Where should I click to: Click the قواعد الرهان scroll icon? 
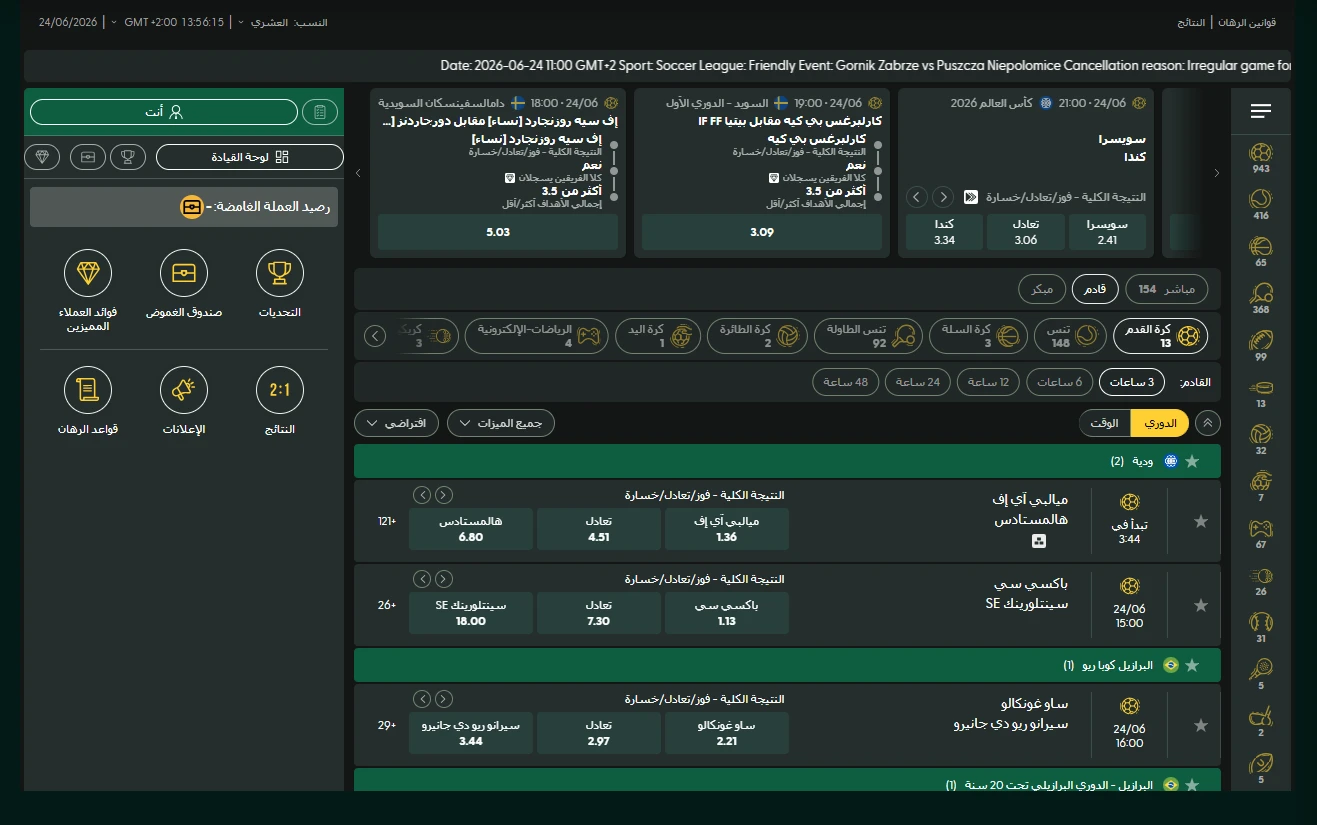(x=88, y=391)
